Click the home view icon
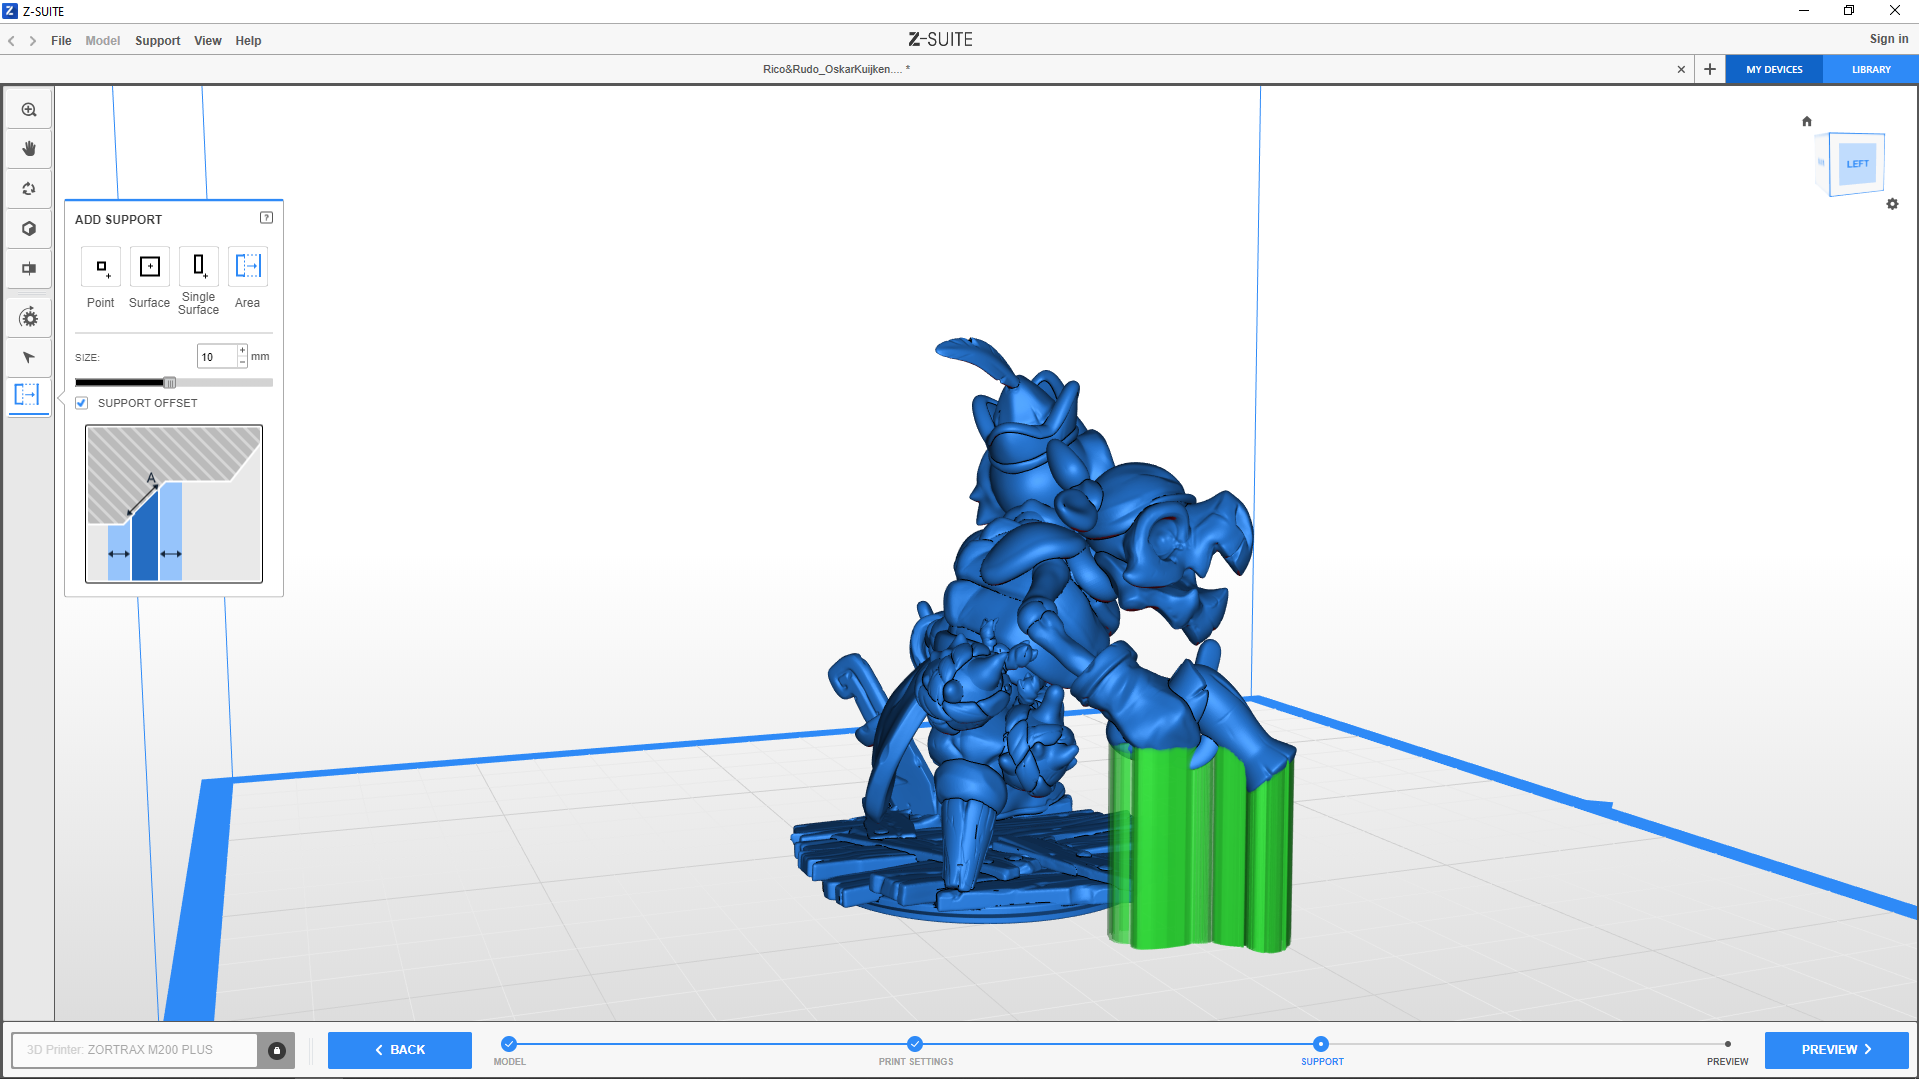The height and width of the screenshot is (1079, 1919). point(1807,121)
